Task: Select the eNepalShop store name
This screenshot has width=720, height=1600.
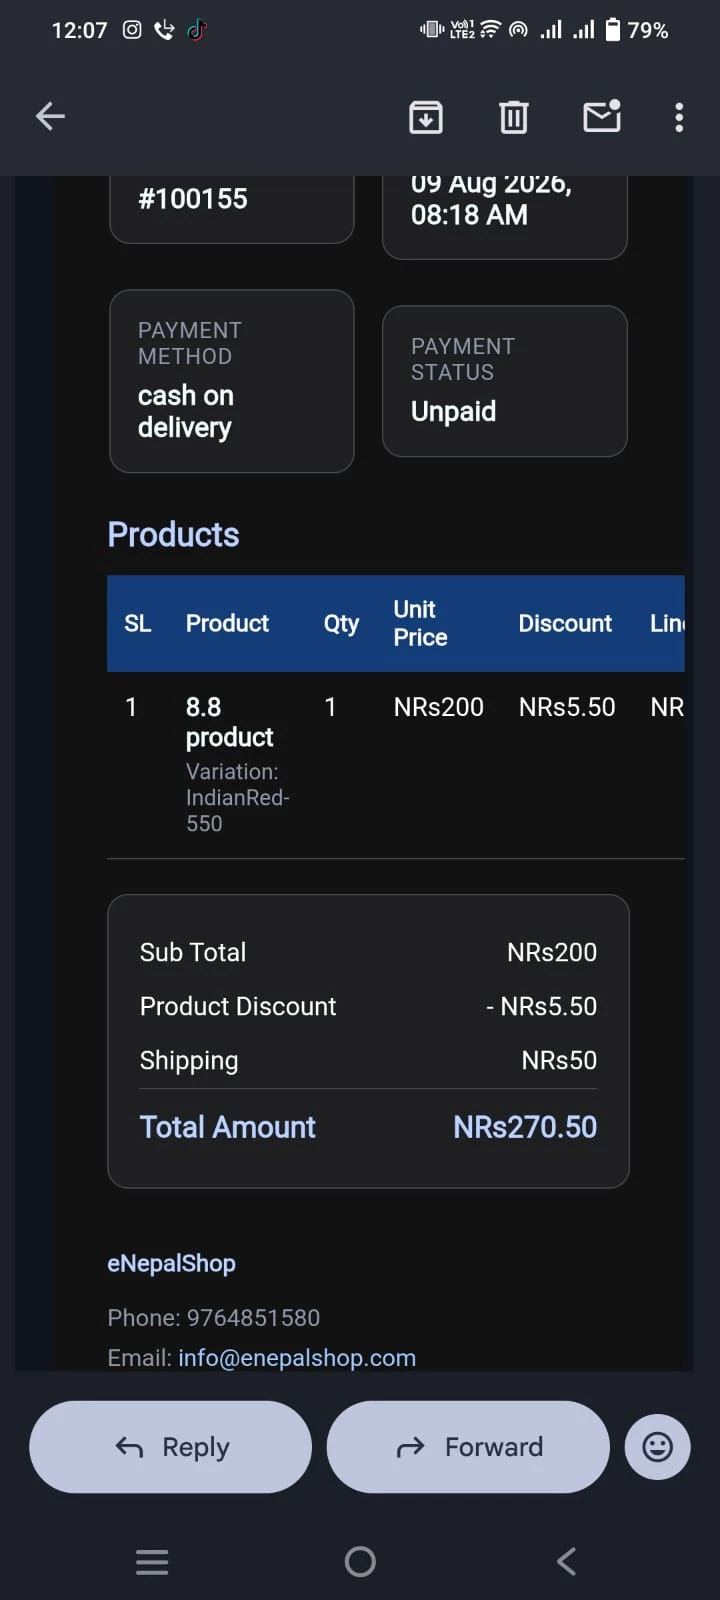Action: (172, 1263)
